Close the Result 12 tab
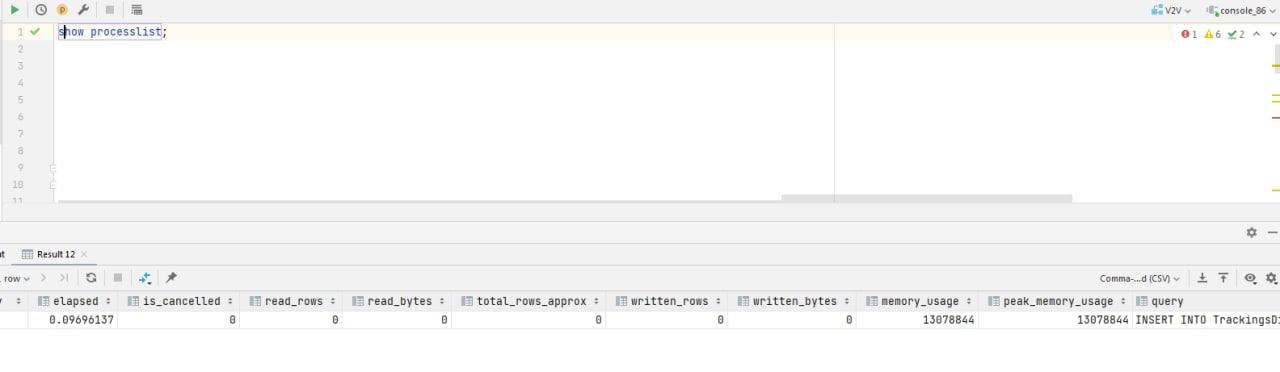 click(84, 254)
